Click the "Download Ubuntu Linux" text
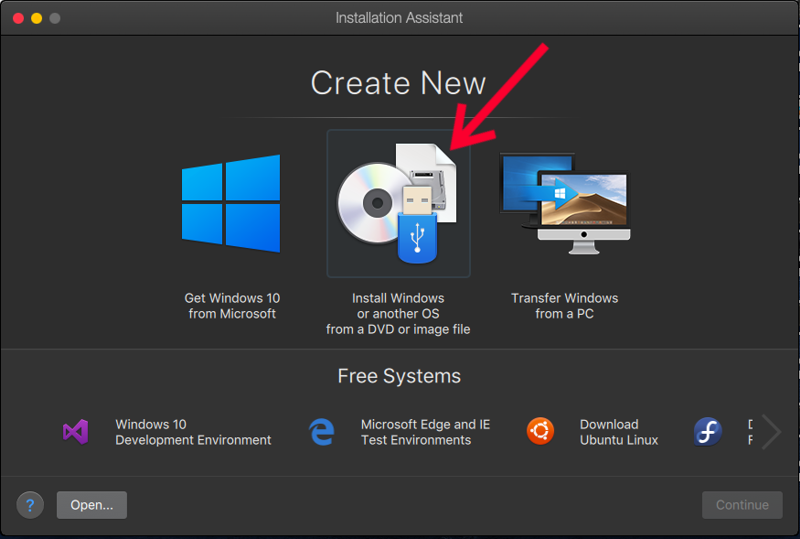The image size is (800, 539). tap(618, 432)
